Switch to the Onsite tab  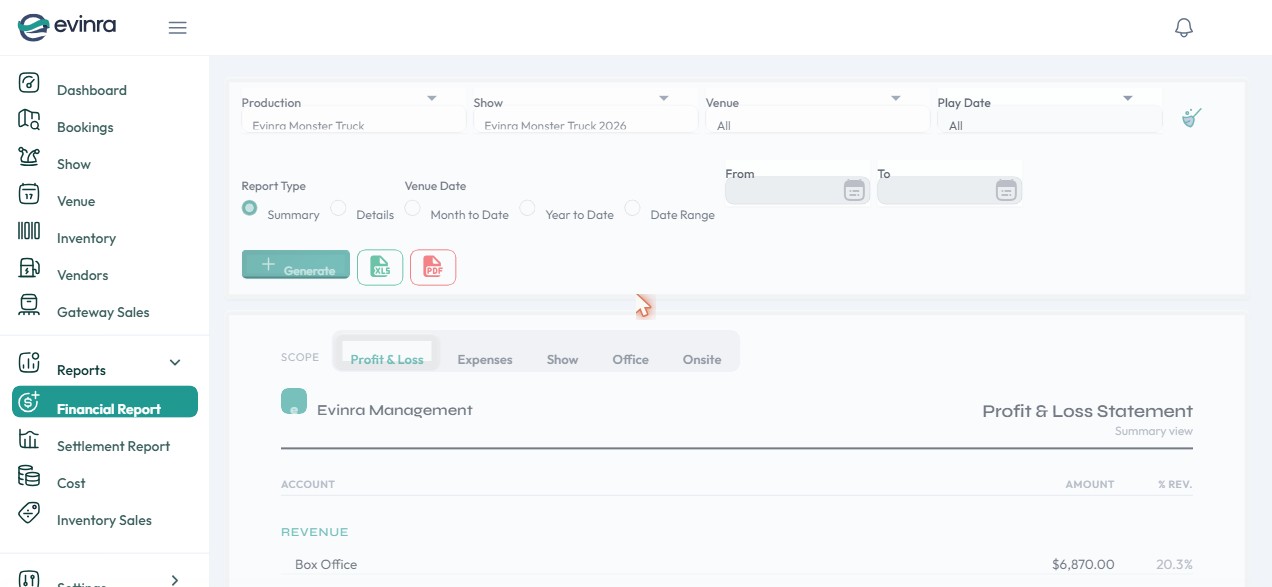[702, 359]
